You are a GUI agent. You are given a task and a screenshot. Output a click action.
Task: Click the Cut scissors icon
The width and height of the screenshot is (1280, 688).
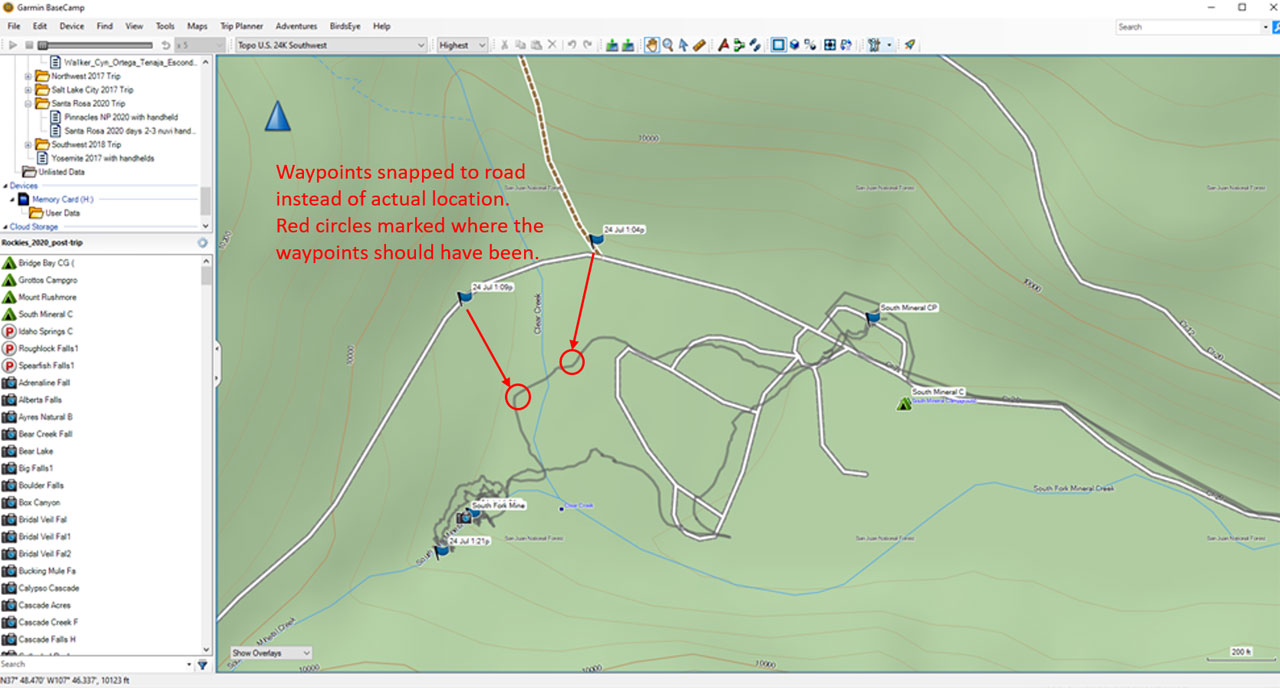[505, 45]
